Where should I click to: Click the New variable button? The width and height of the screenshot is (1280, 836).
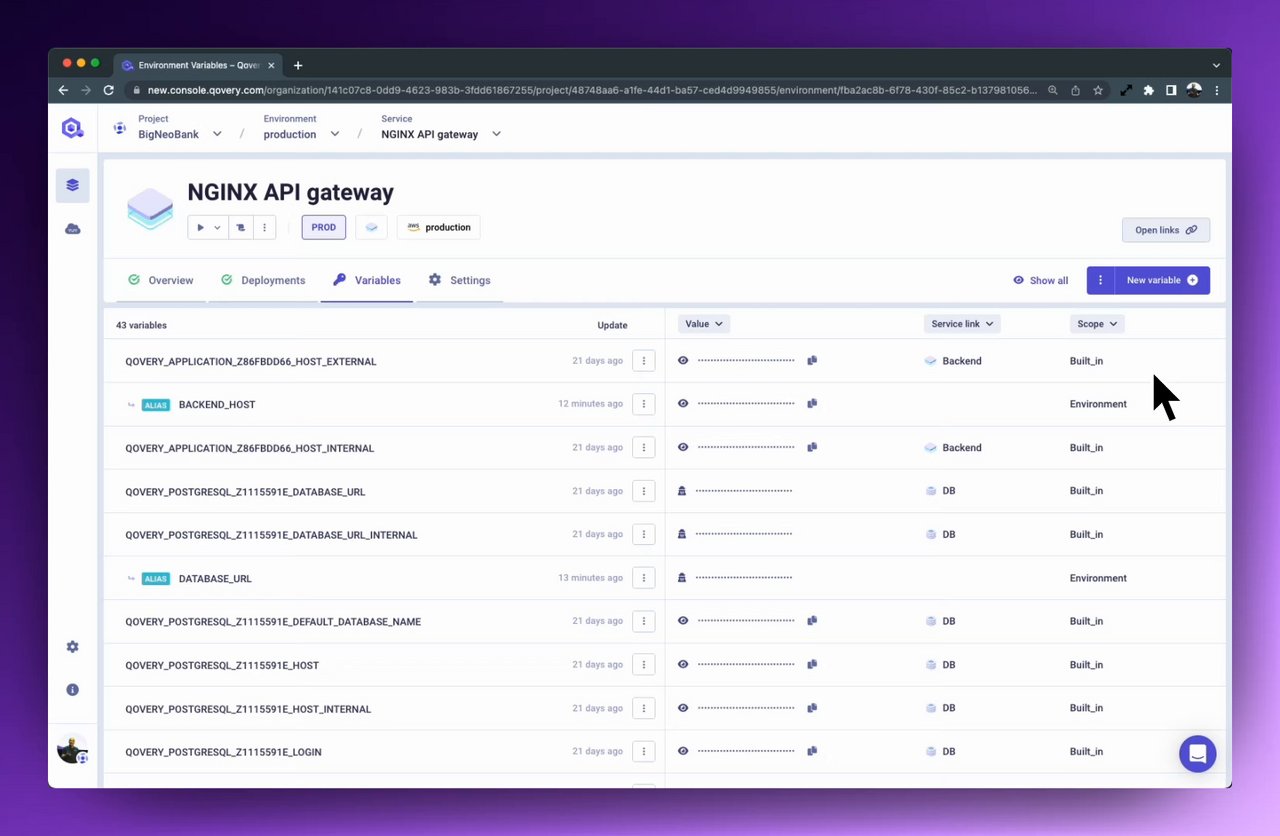coord(1162,280)
